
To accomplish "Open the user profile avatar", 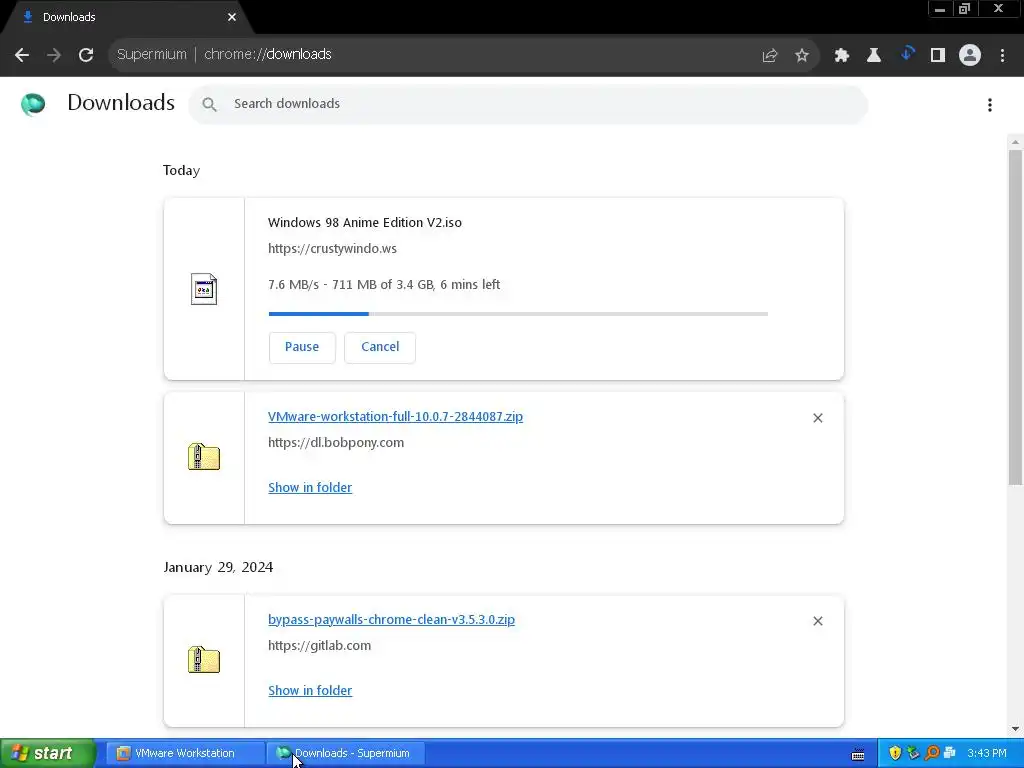I will (x=970, y=56).
